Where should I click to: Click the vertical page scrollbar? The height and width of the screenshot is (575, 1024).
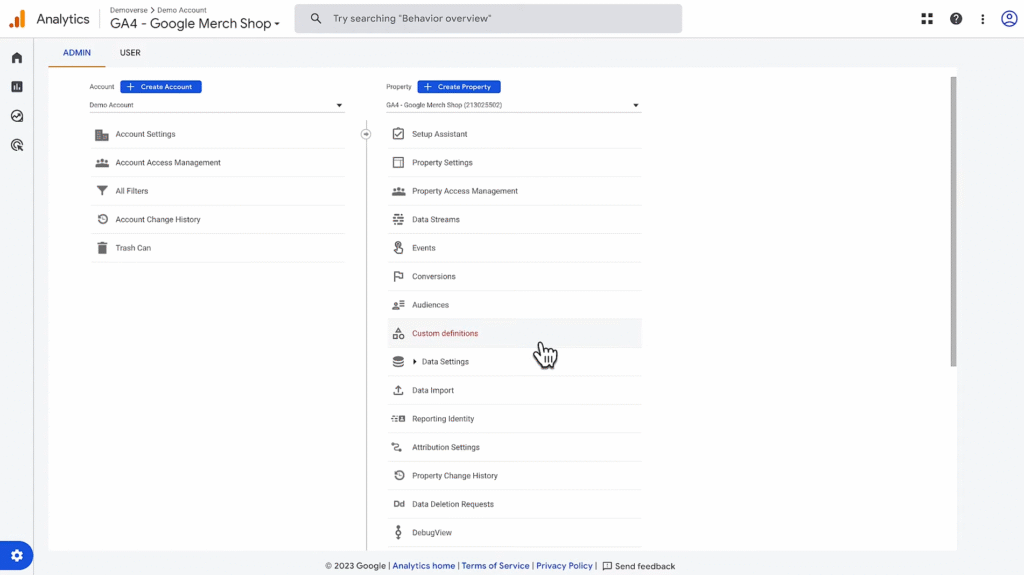click(953, 222)
